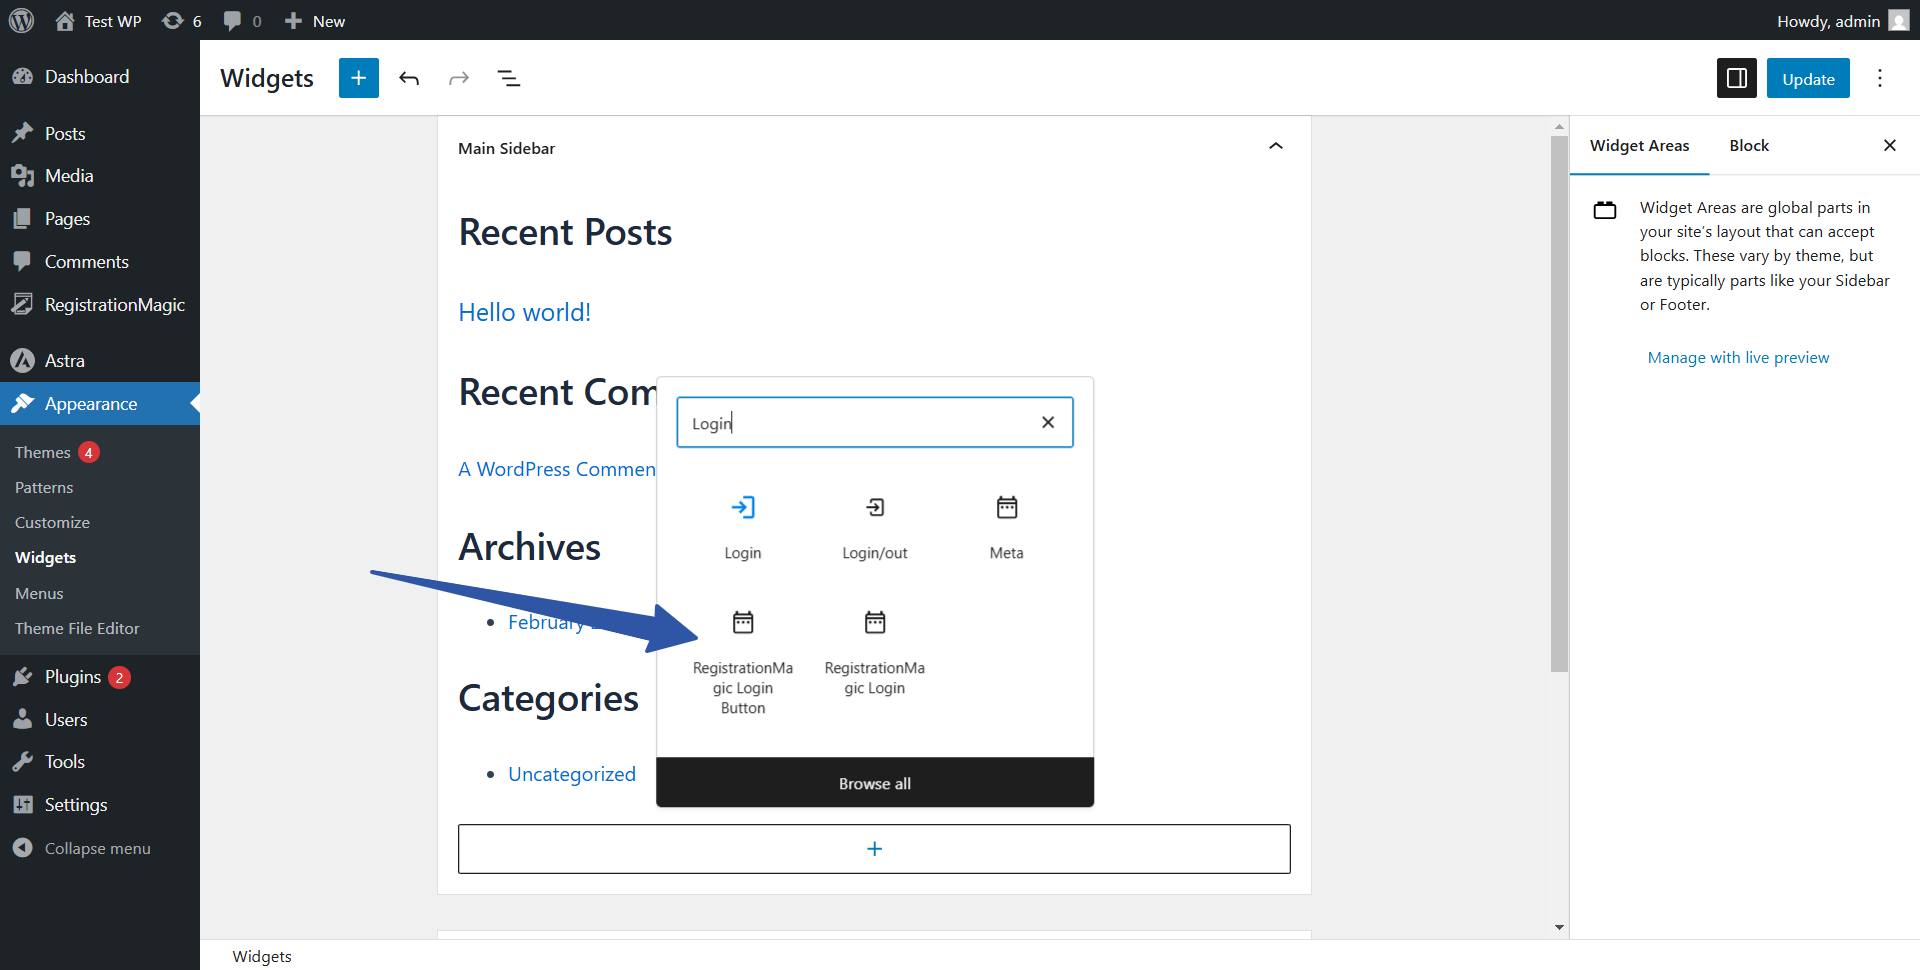Open the Options three-dot menu

(x=1879, y=78)
